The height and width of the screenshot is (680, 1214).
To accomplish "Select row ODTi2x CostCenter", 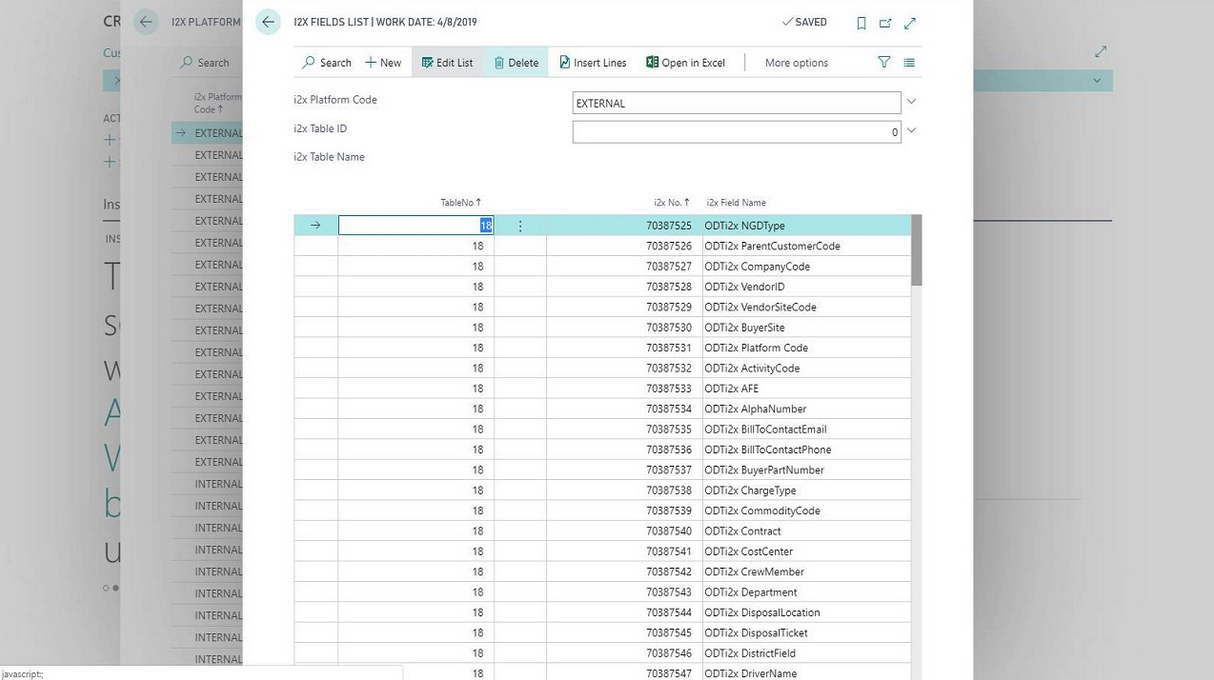I will (602, 551).
